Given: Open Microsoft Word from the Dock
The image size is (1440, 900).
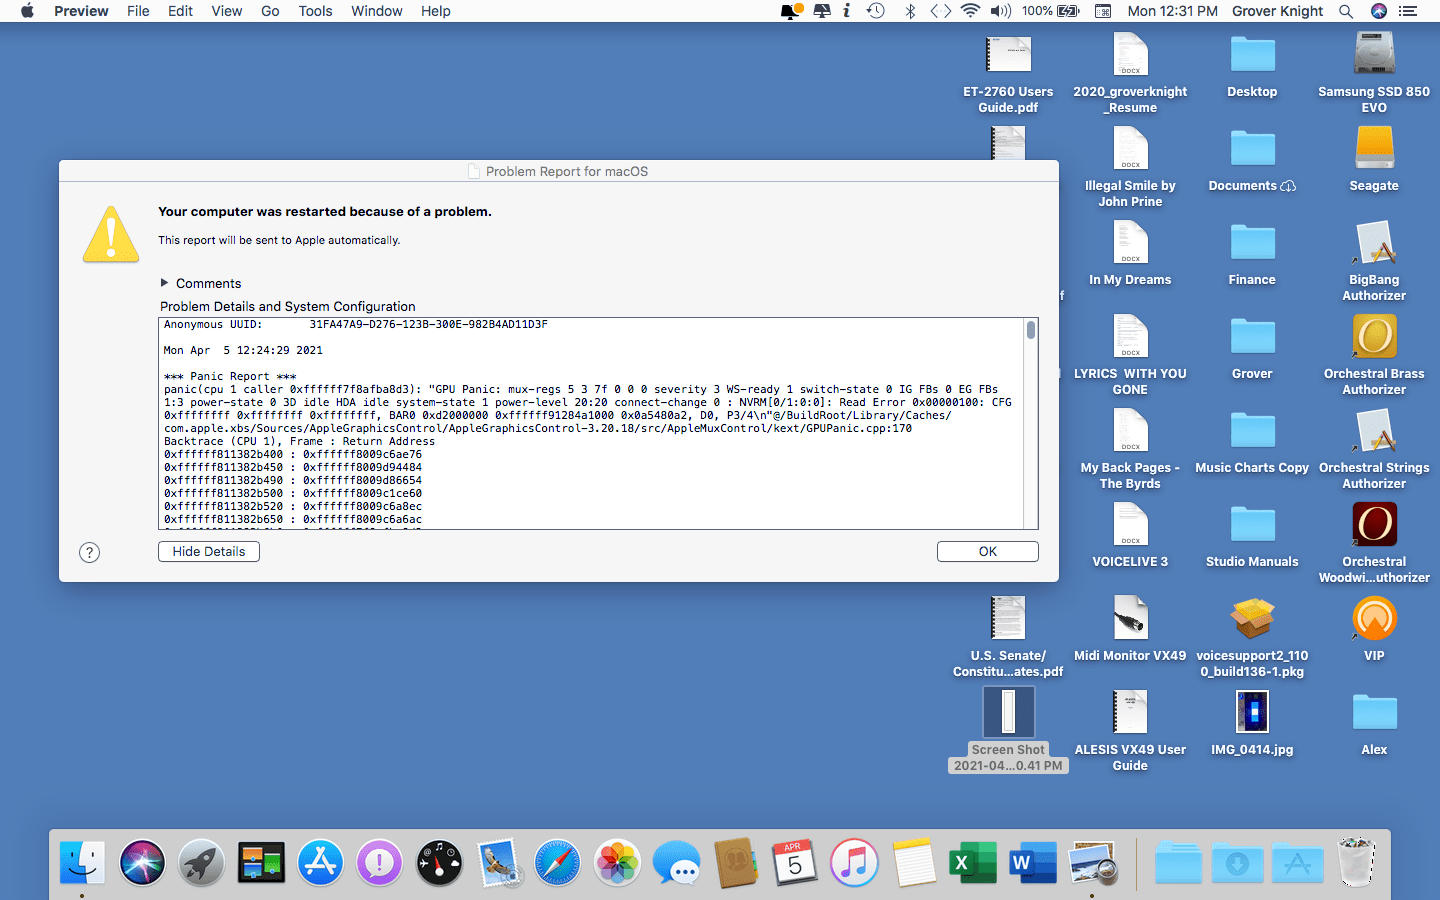Looking at the screenshot, I should pyautogui.click(x=1031, y=862).
